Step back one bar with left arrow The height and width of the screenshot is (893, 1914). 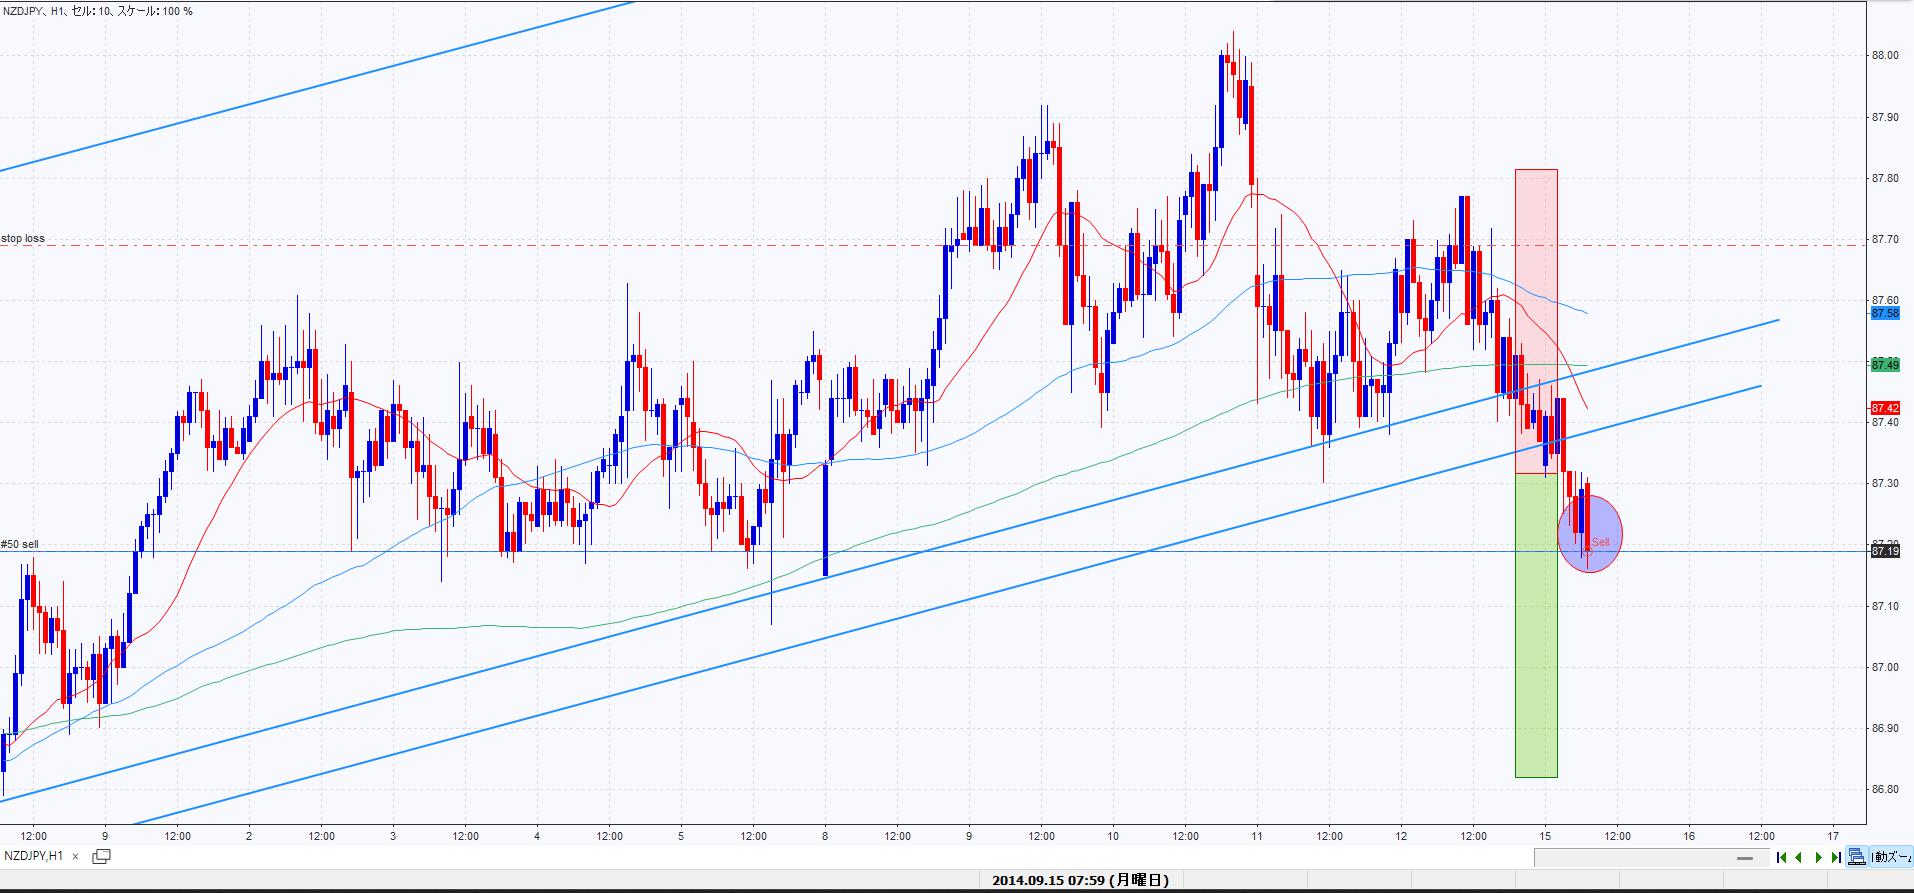1799,857
